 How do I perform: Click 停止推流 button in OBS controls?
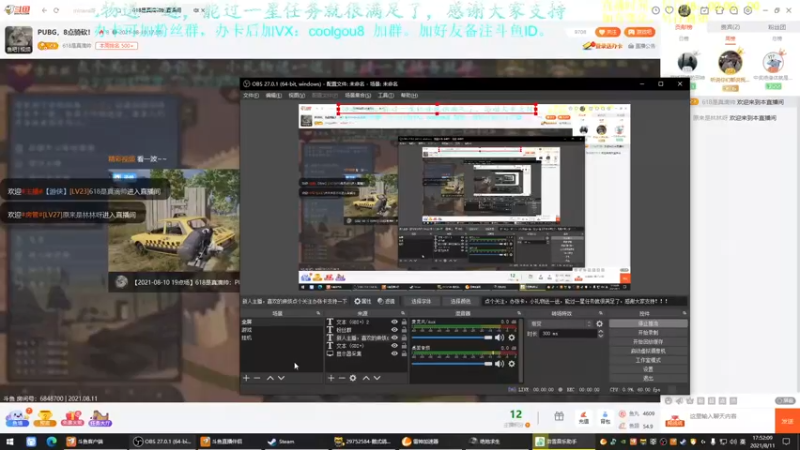(648, 323)
